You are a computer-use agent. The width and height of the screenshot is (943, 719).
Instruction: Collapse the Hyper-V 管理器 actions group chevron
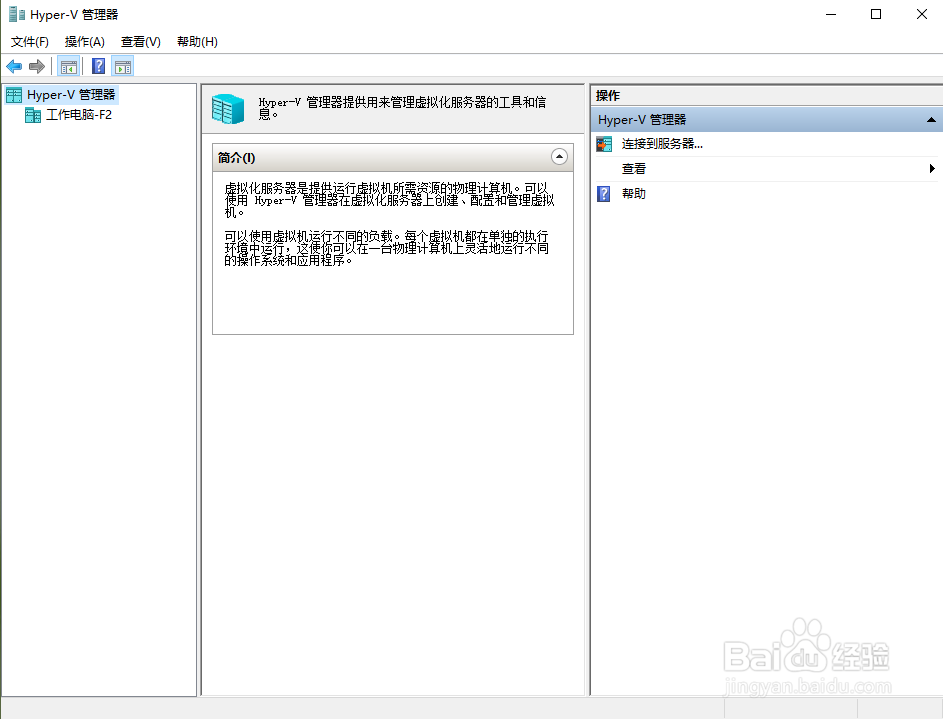pyautogui.click(x=930, y=119)
